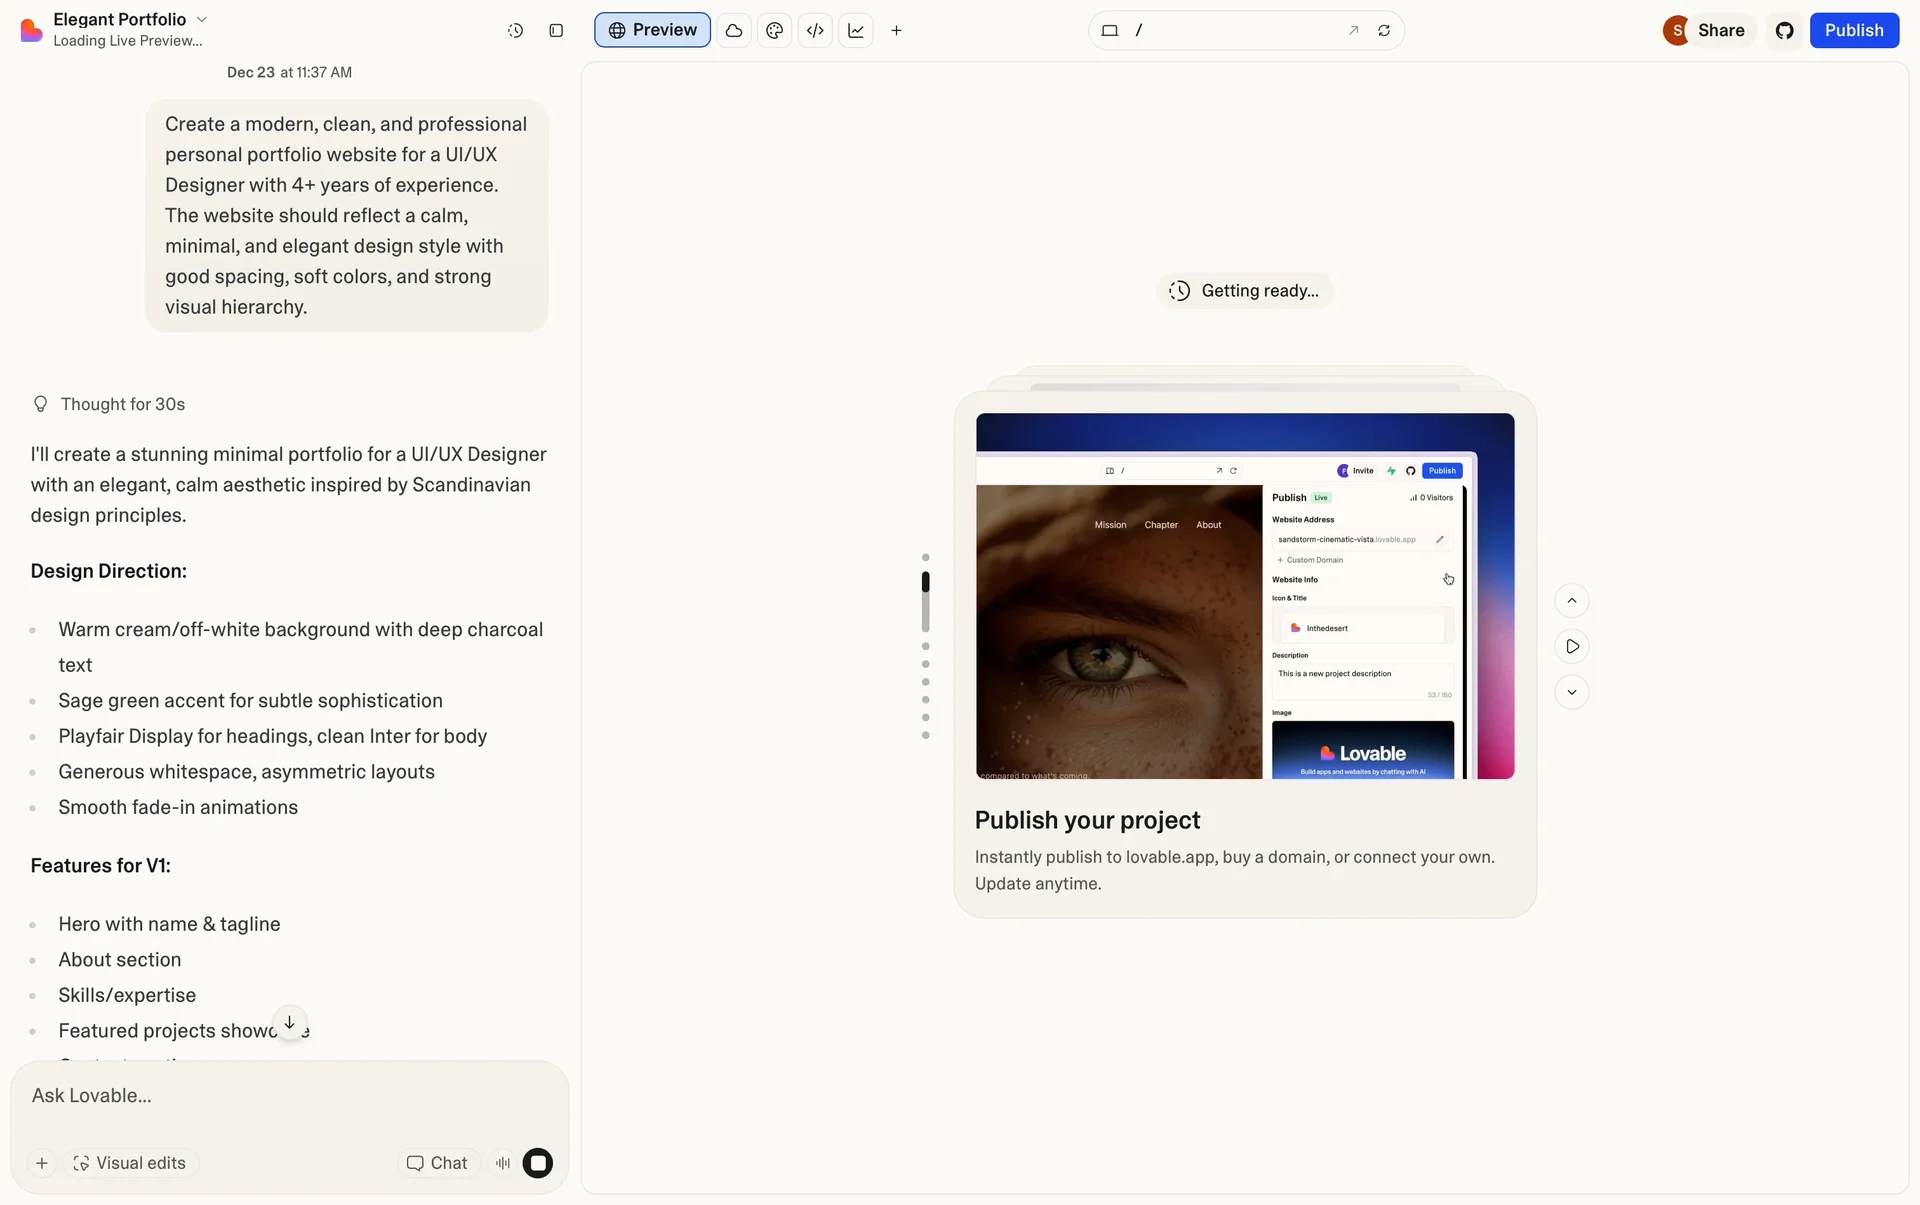
Task: Refresh the preview
Action: pyautogui.click(x=1384, y=31)
